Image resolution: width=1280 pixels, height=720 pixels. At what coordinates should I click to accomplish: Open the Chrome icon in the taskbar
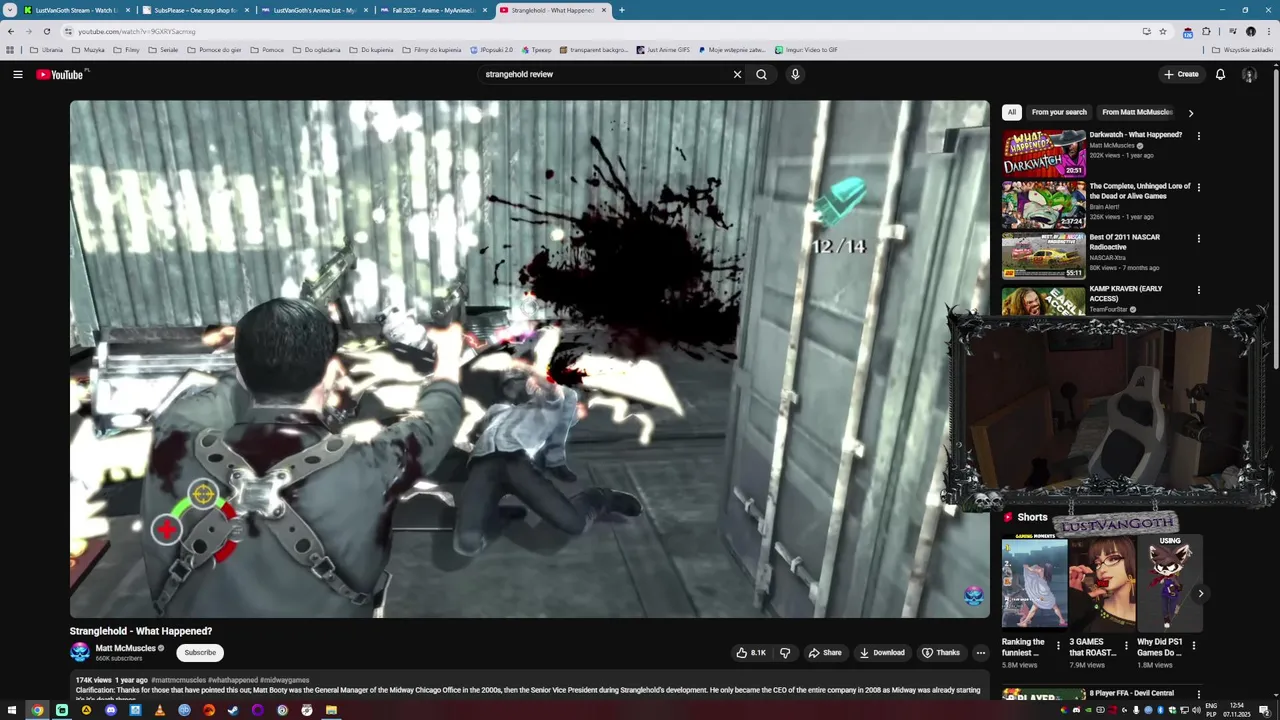37,710
